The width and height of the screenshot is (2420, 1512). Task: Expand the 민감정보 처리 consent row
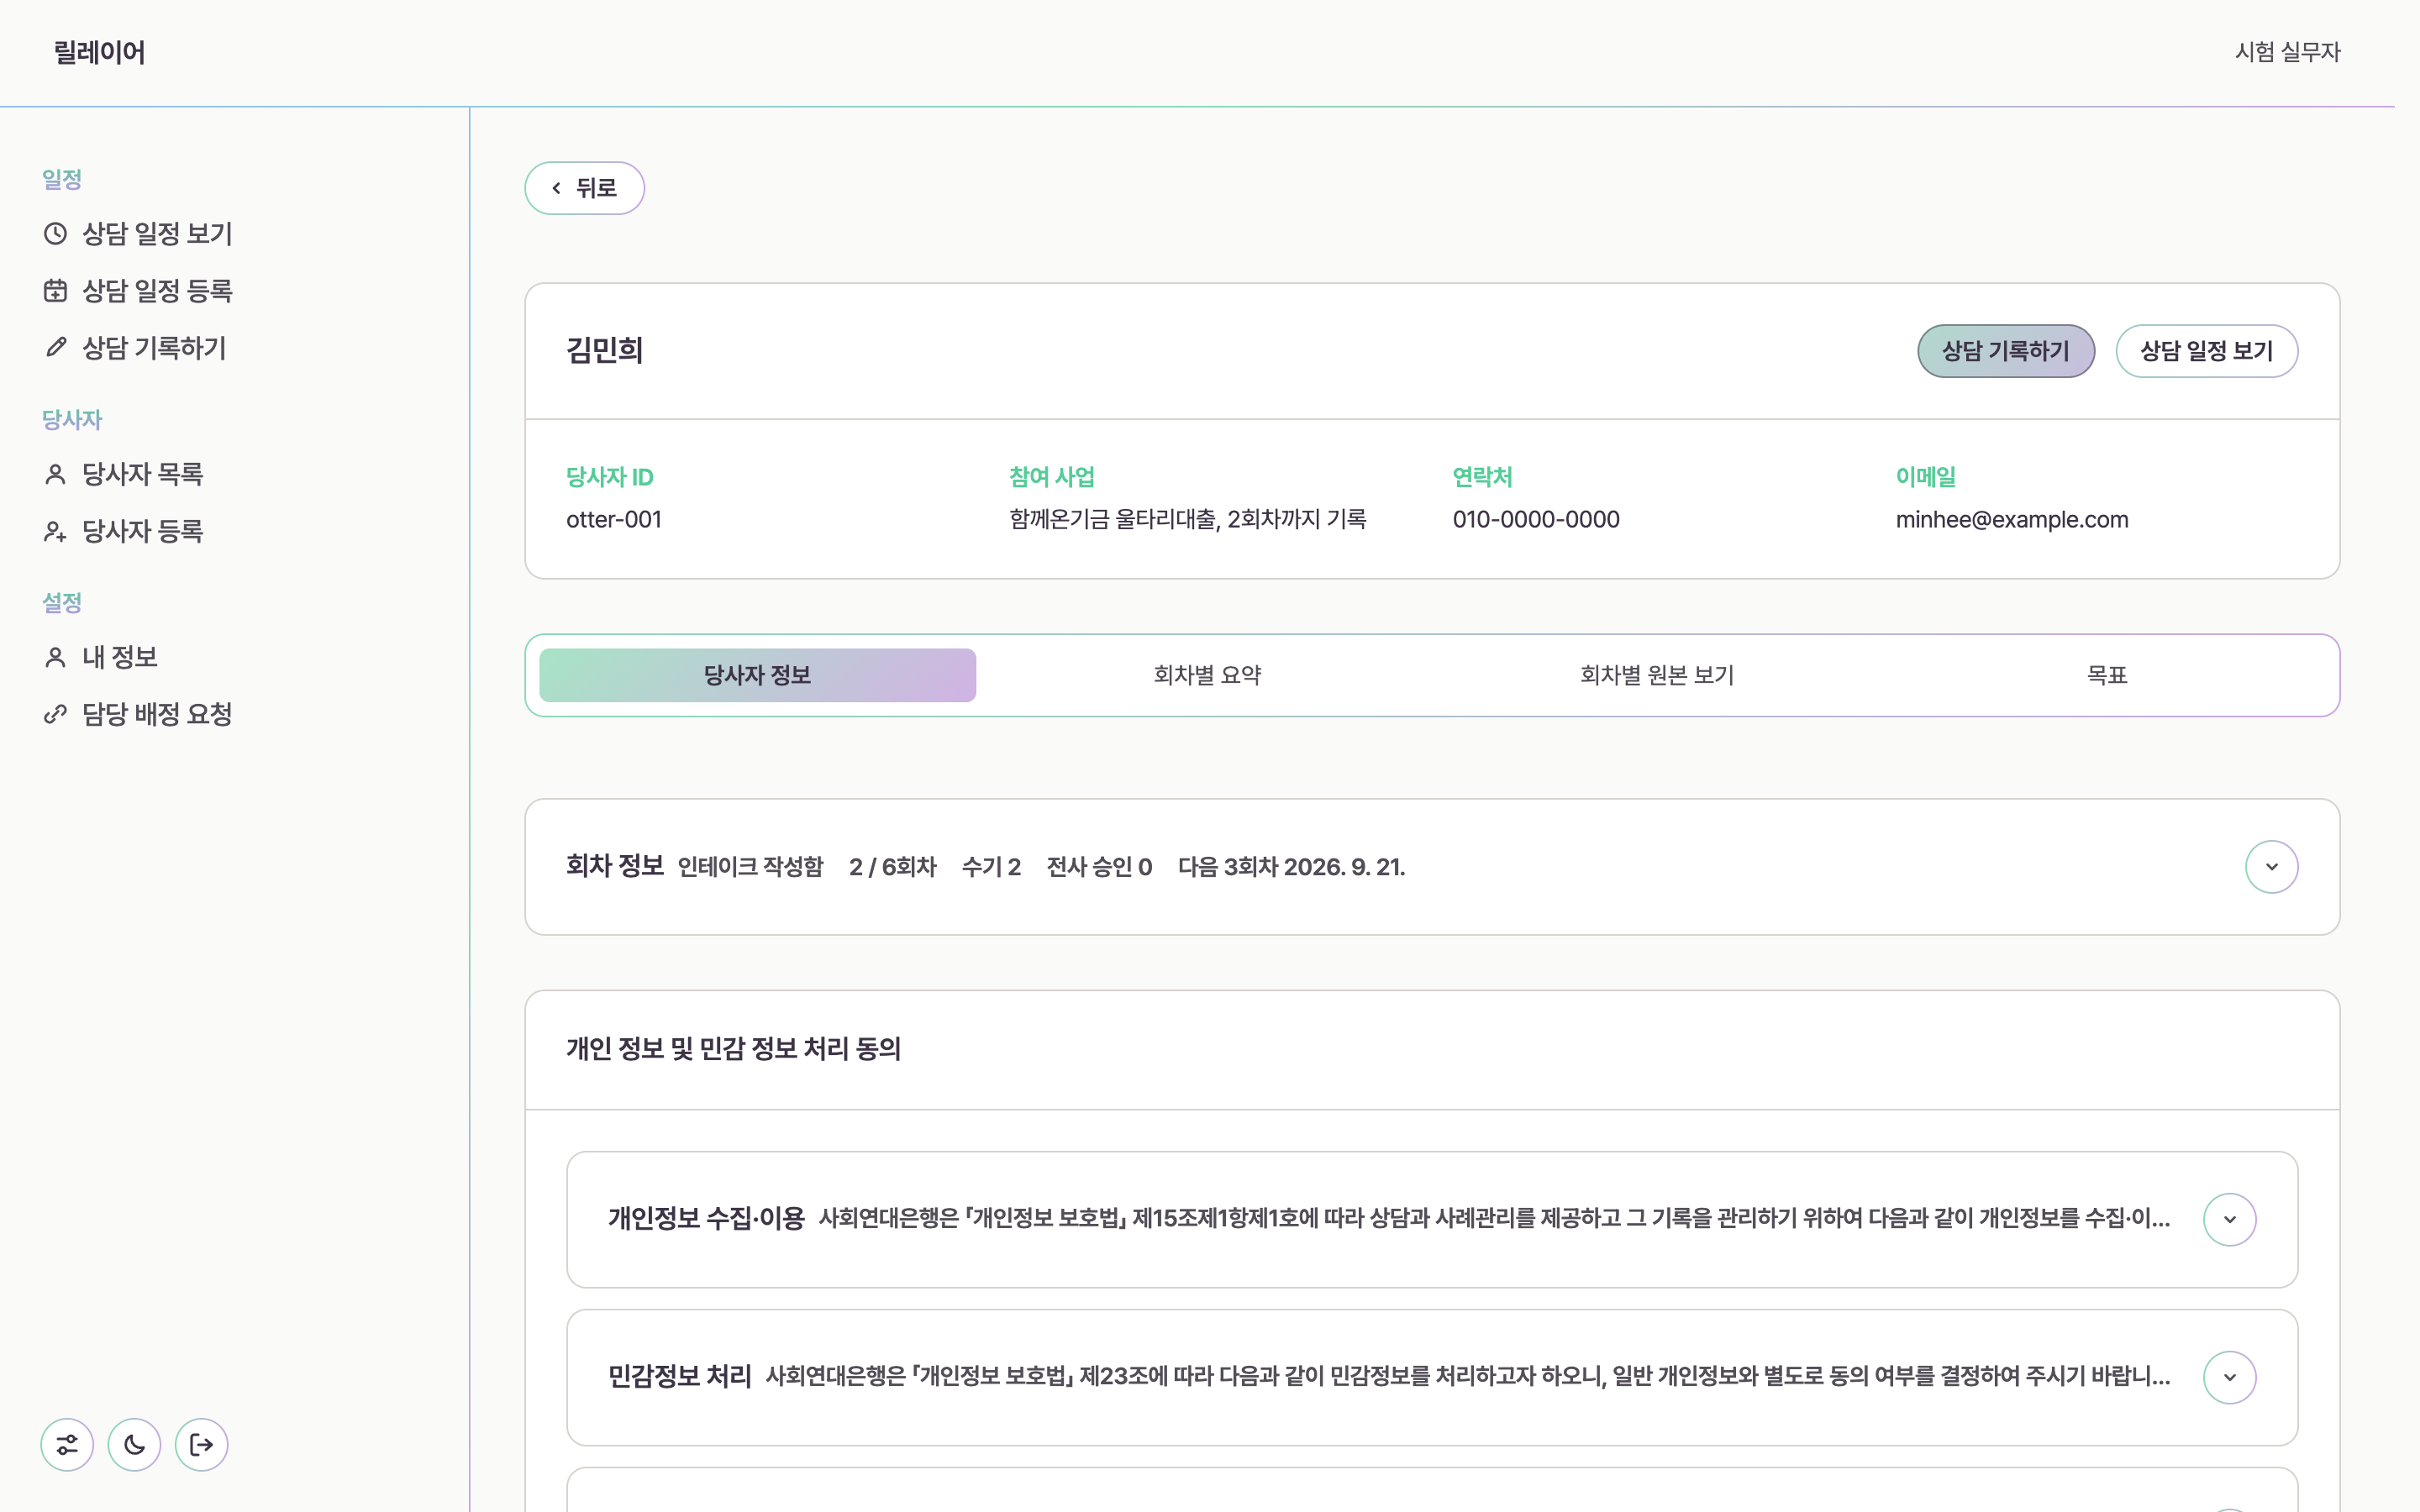(x=2229, y=1377)
